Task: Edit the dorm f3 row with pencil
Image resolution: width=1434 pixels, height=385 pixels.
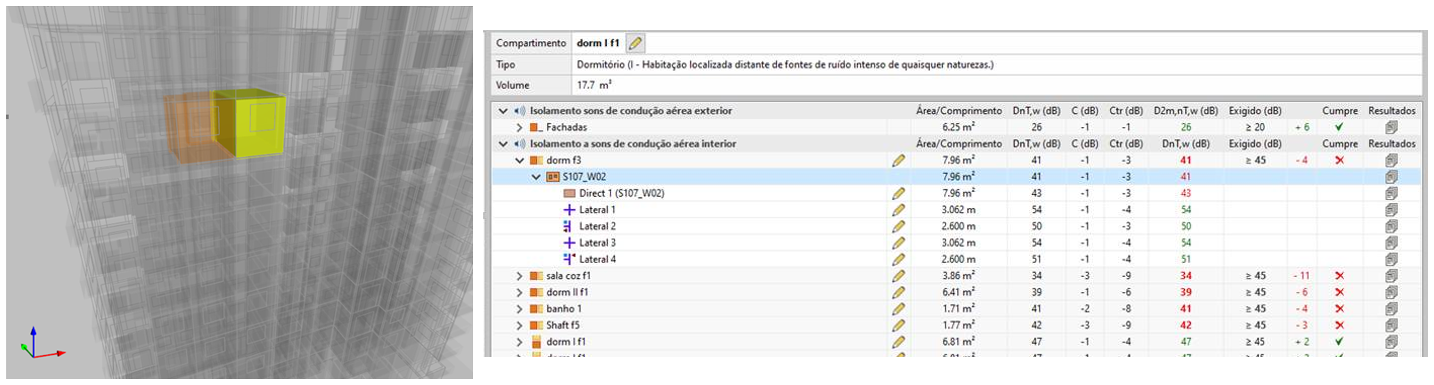Action: click(898, 160)
